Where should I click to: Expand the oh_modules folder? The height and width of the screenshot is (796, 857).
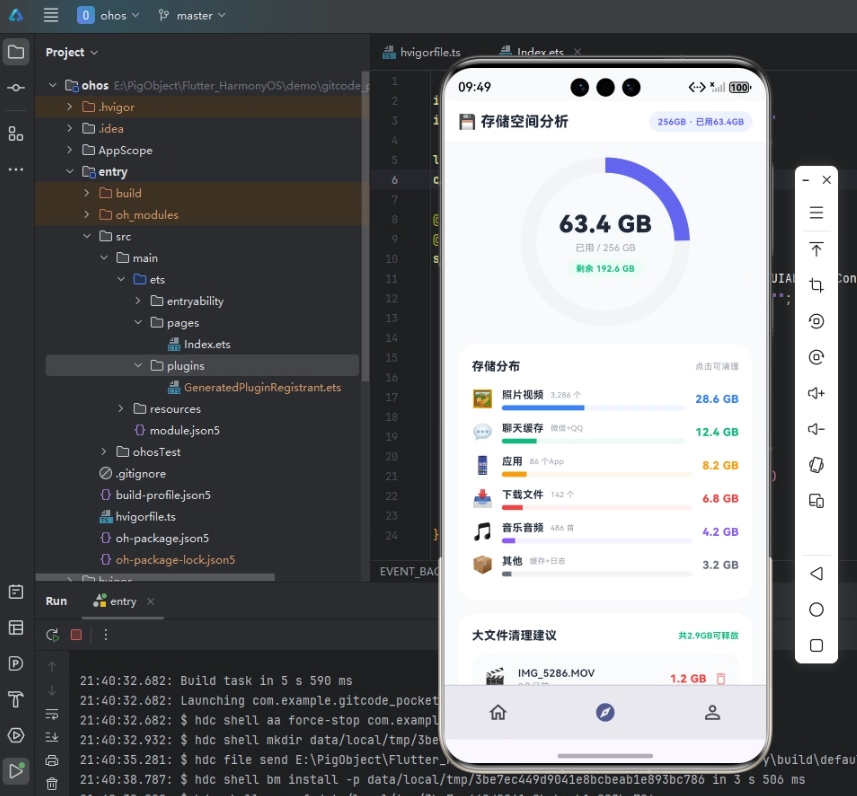[86, 215]
